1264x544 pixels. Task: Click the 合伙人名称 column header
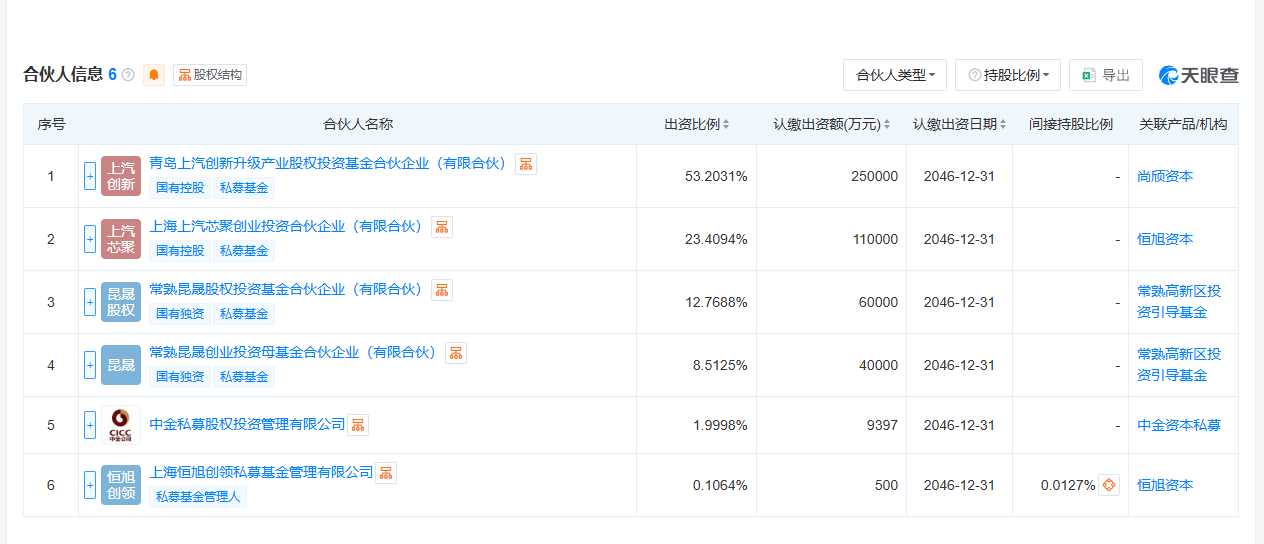click(358, 124)
